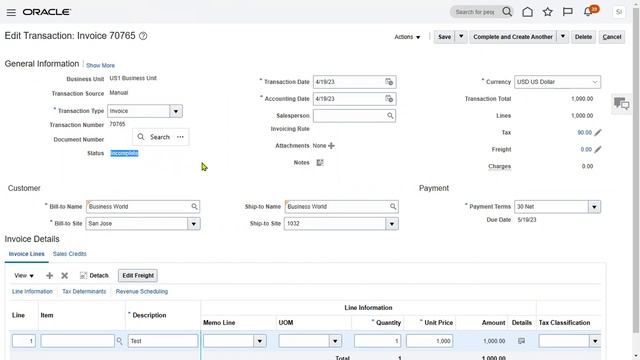Expand the Save button dropdown arrow

(461, 37)
